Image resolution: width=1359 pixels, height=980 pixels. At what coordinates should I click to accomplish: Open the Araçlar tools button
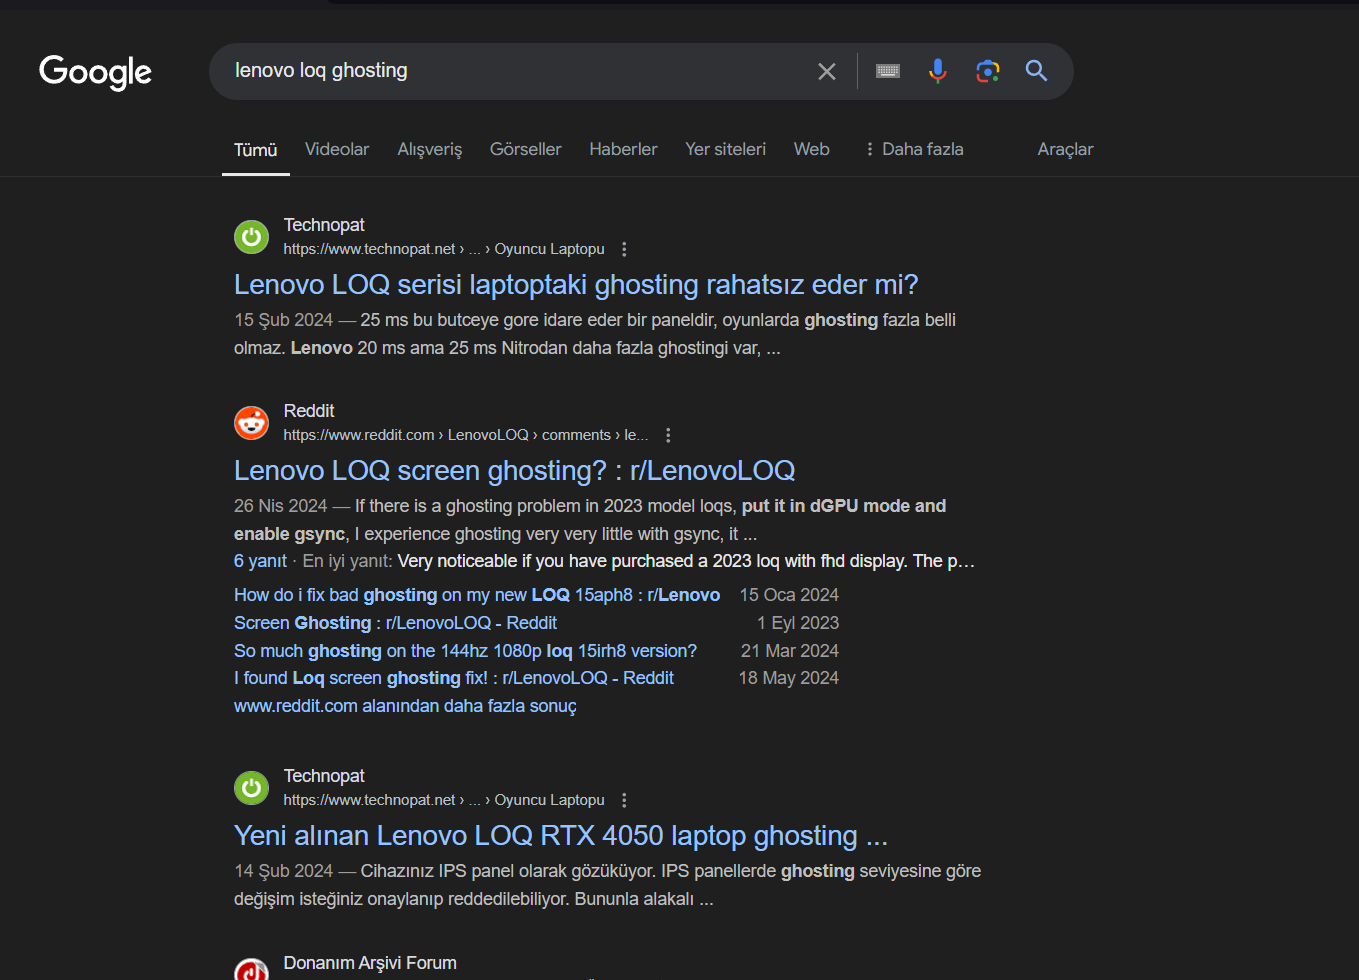click(1065, 149)
